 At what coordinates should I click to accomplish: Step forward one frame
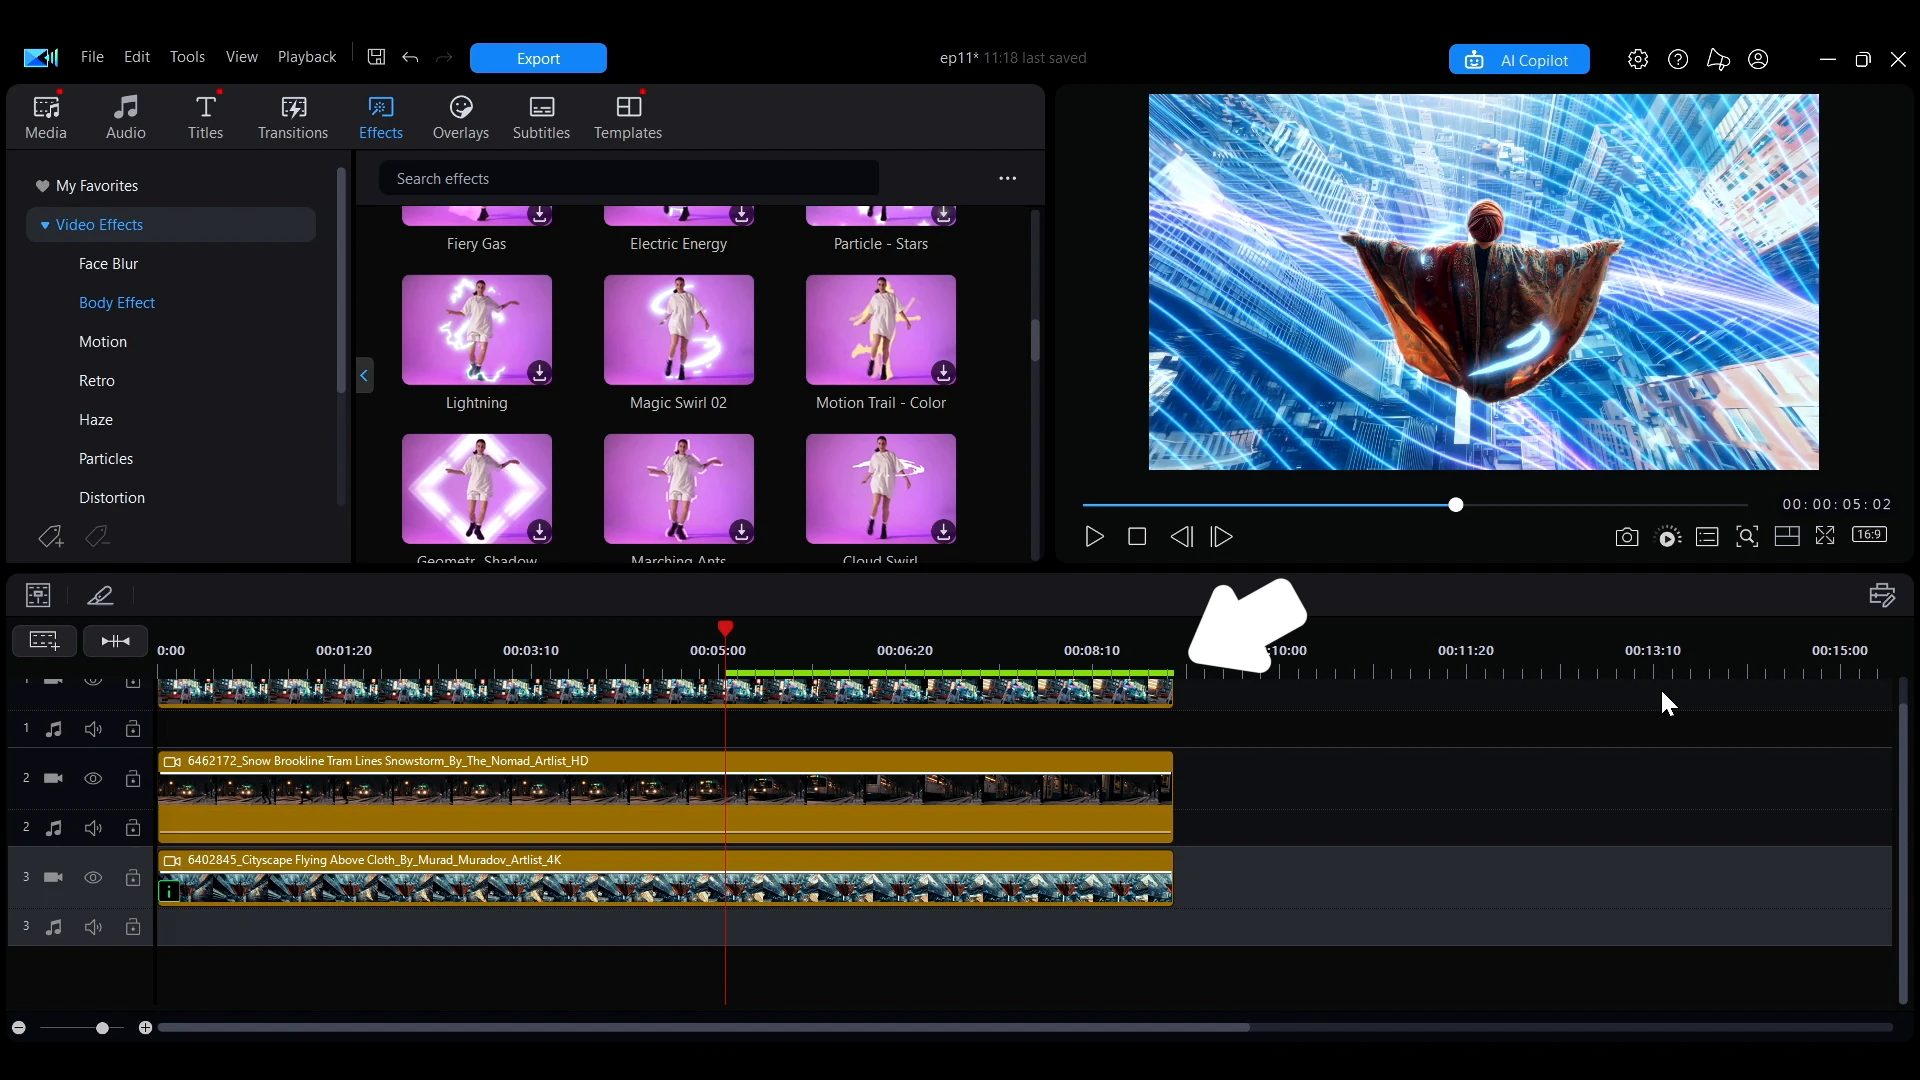click(1222, 537)
